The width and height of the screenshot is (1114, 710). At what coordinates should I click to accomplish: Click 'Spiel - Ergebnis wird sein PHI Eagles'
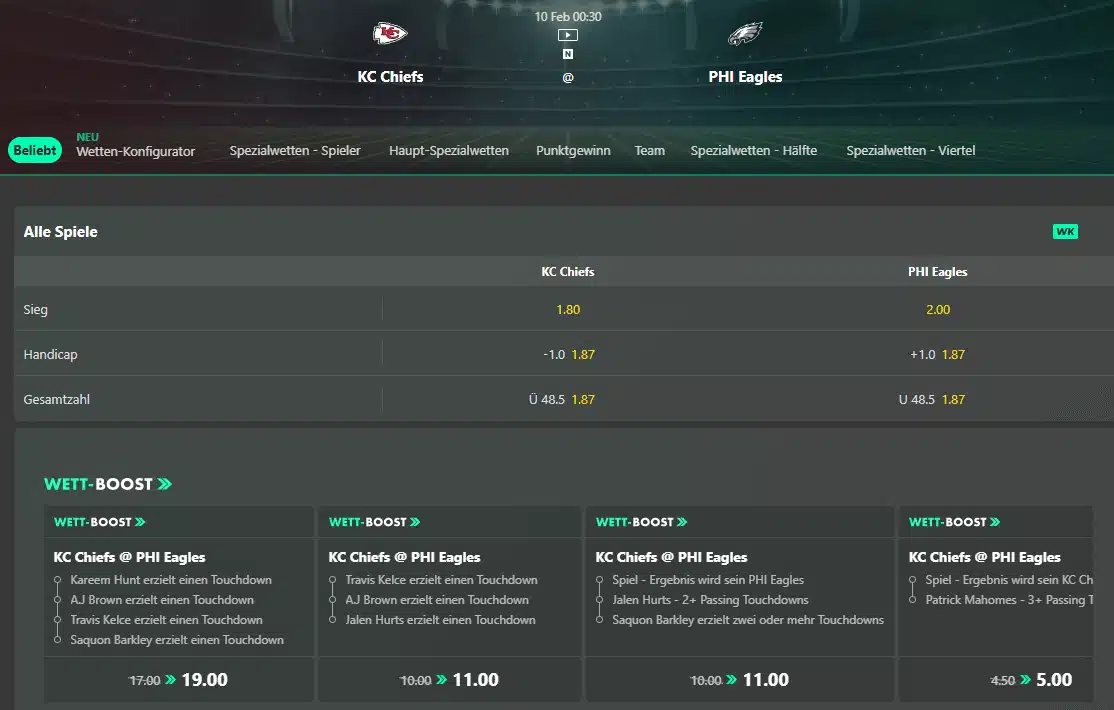708,580
